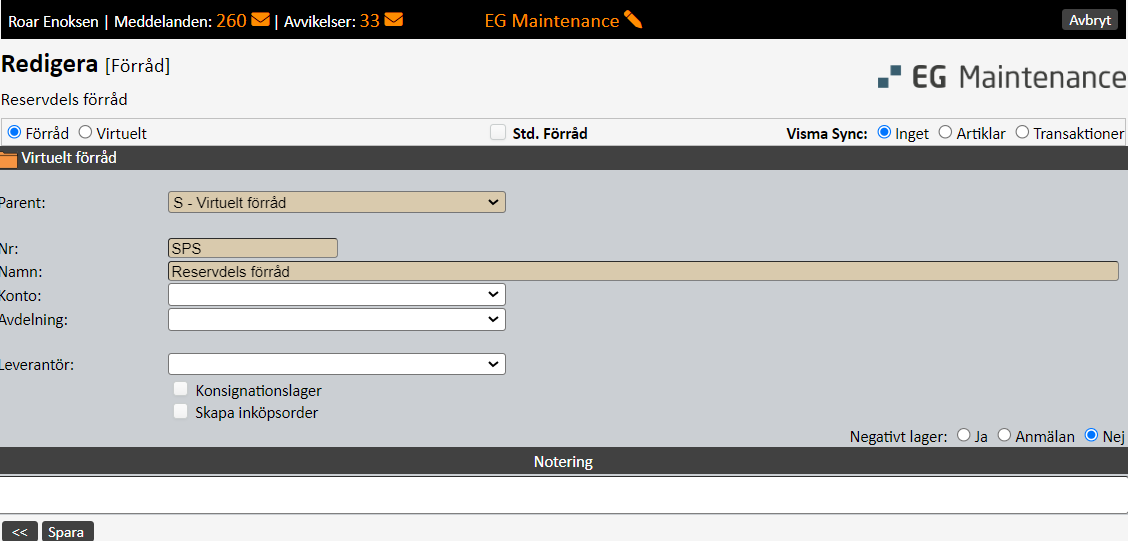Expand the Leverantör dropdown
Image resolution: width=1128 pixels, height=541 pixels.
pos(337,364)
